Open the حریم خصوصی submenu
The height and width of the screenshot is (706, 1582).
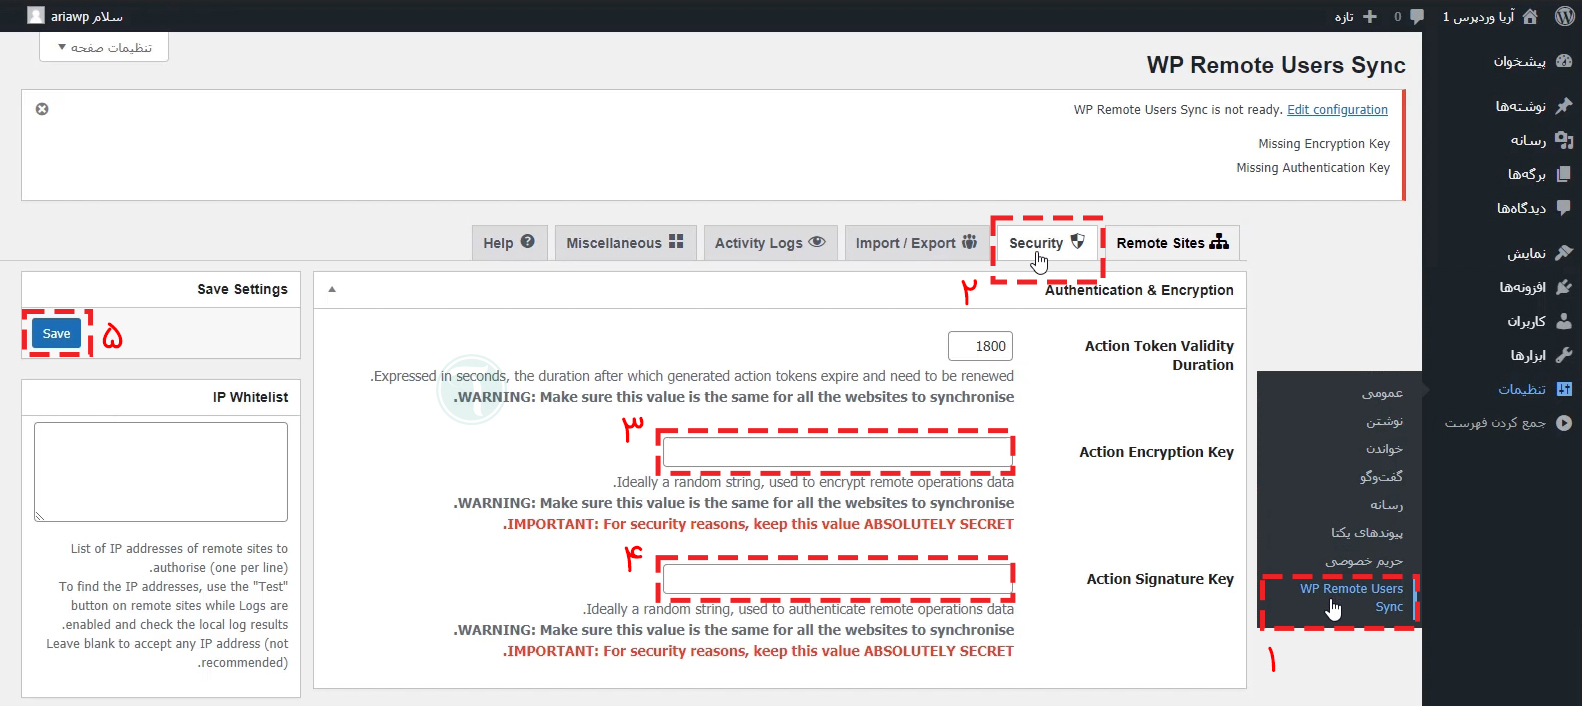pos(1364,561)
